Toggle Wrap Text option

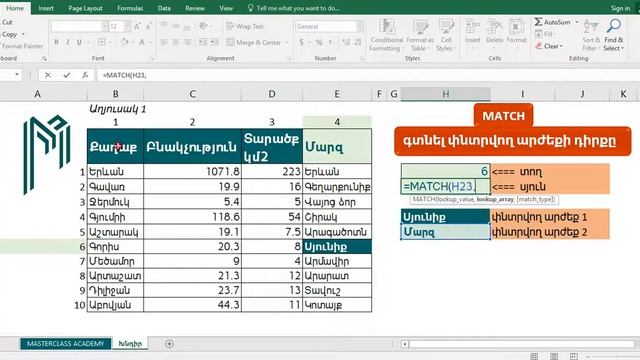tap(245, 27)
